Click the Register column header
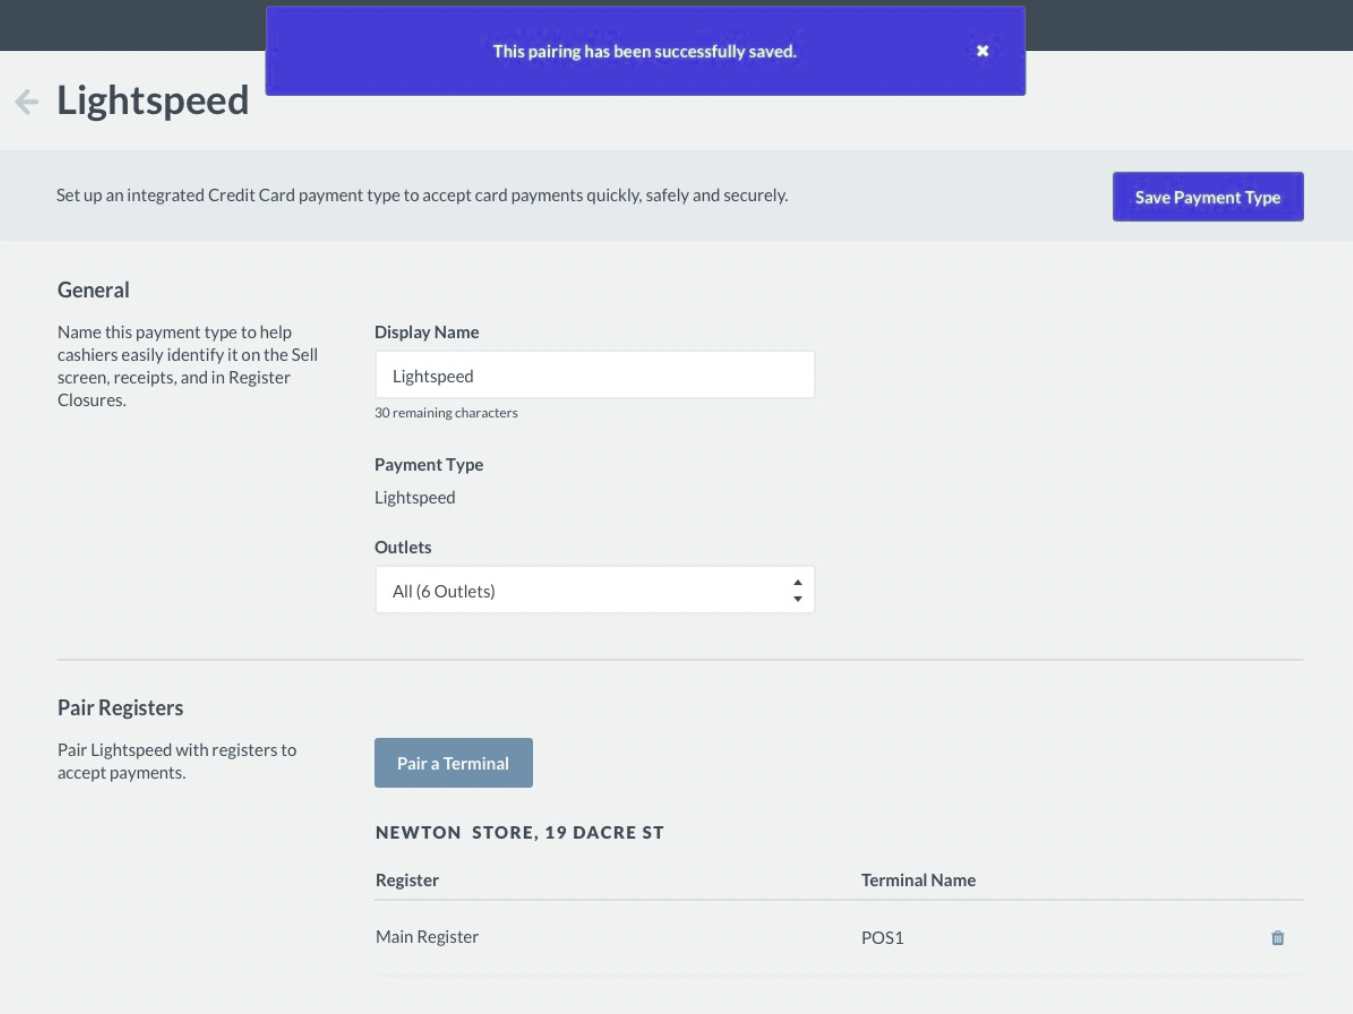Viewport: 1353px width, 1014px height. 406,879
